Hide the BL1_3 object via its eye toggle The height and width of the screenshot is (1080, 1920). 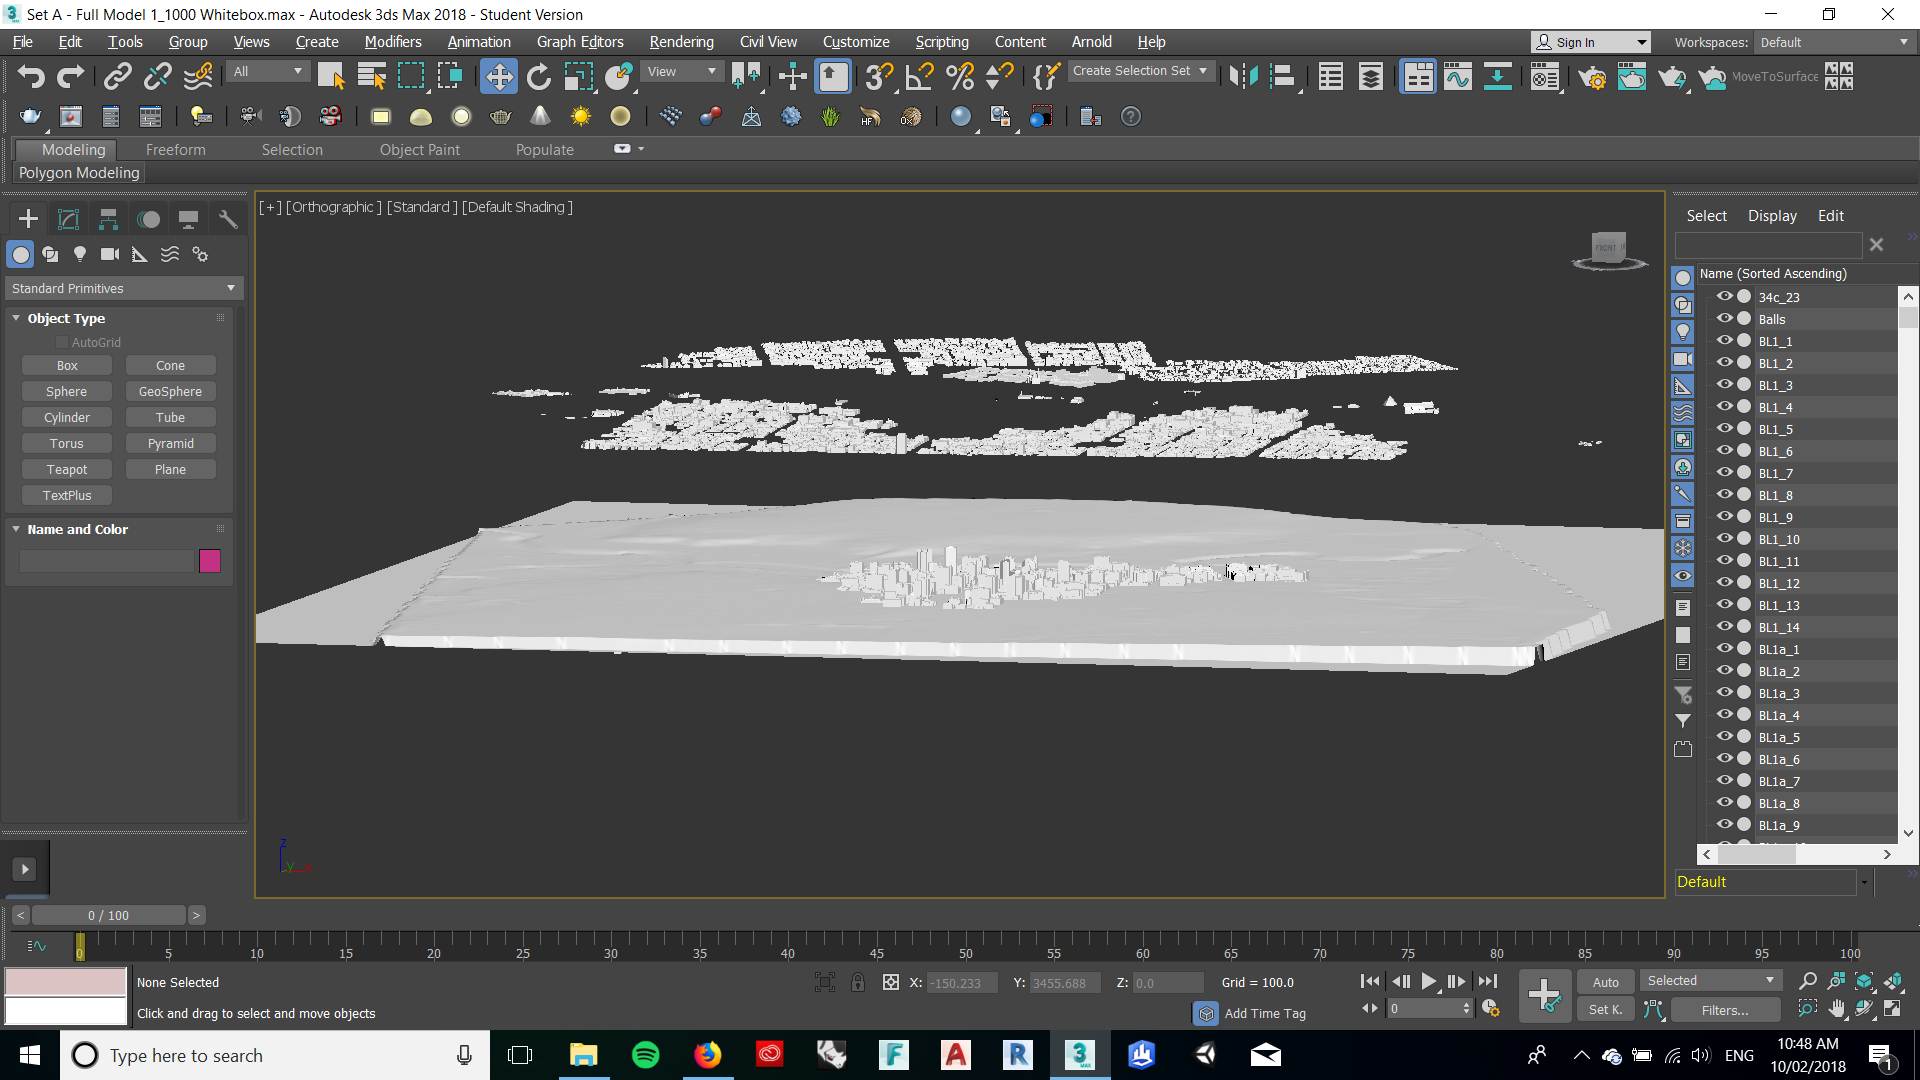point(1725,385)
